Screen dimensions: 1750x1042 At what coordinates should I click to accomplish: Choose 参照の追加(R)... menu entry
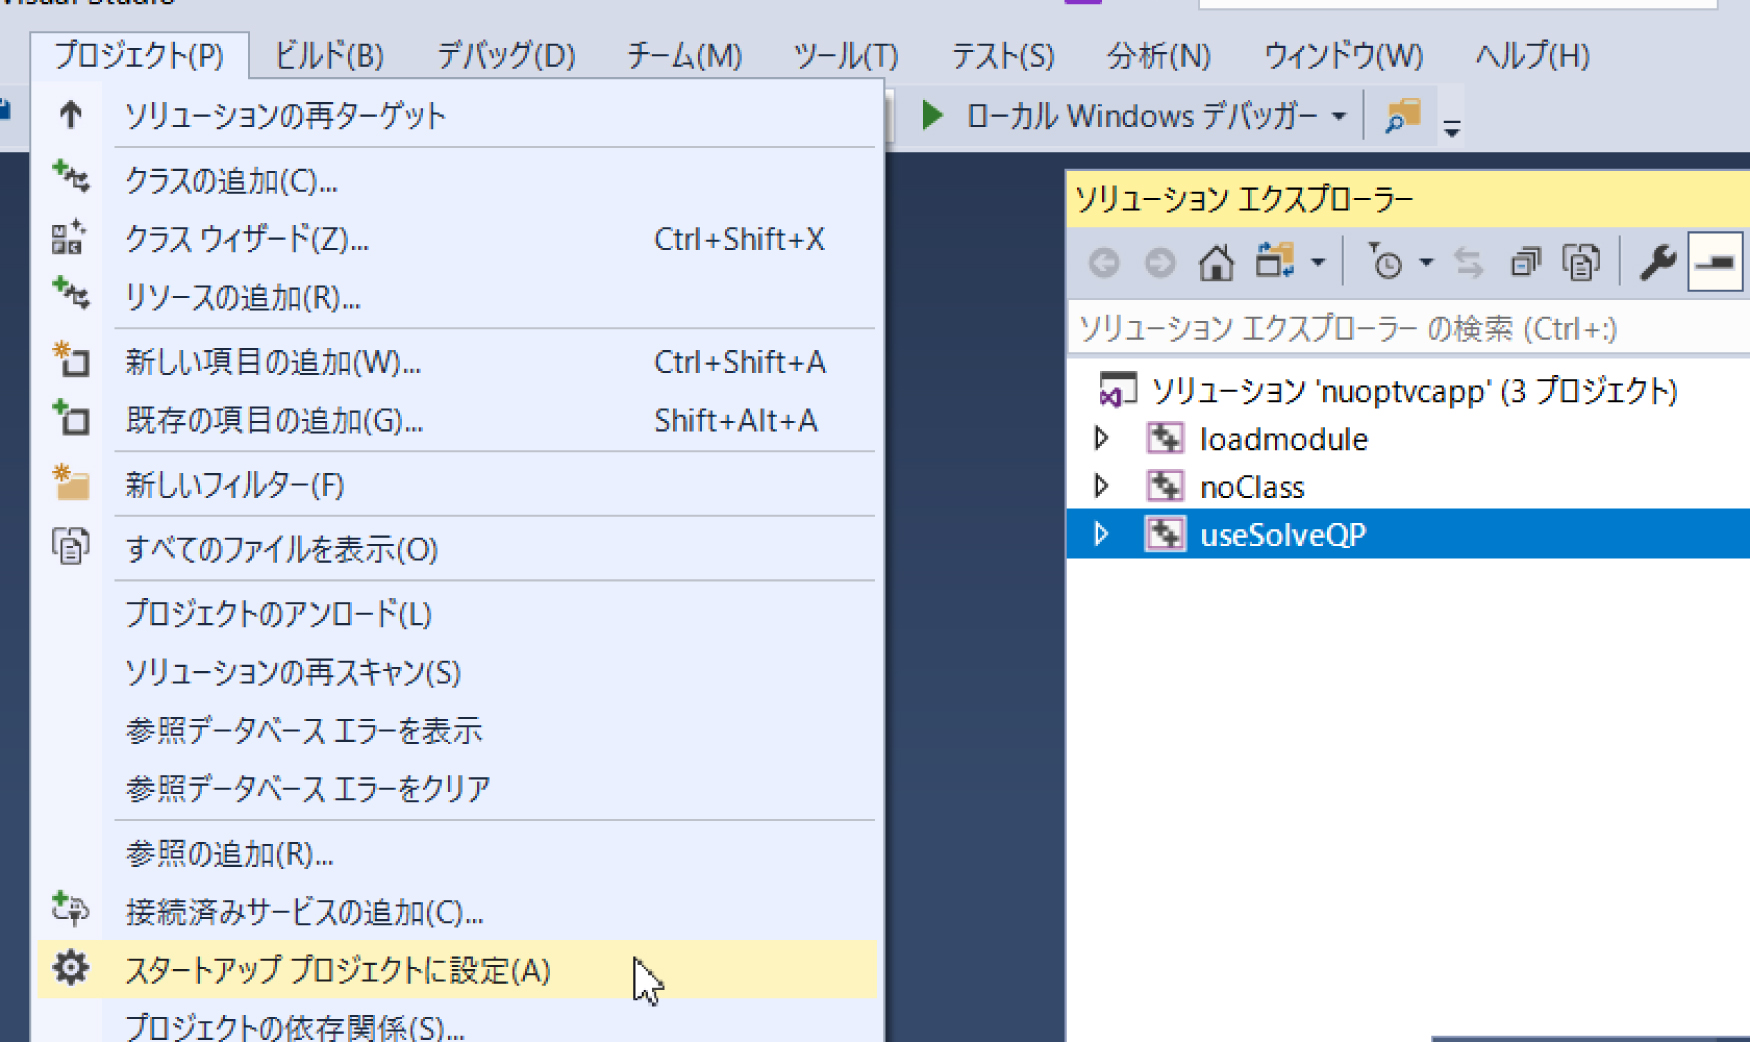click(457, 853)
